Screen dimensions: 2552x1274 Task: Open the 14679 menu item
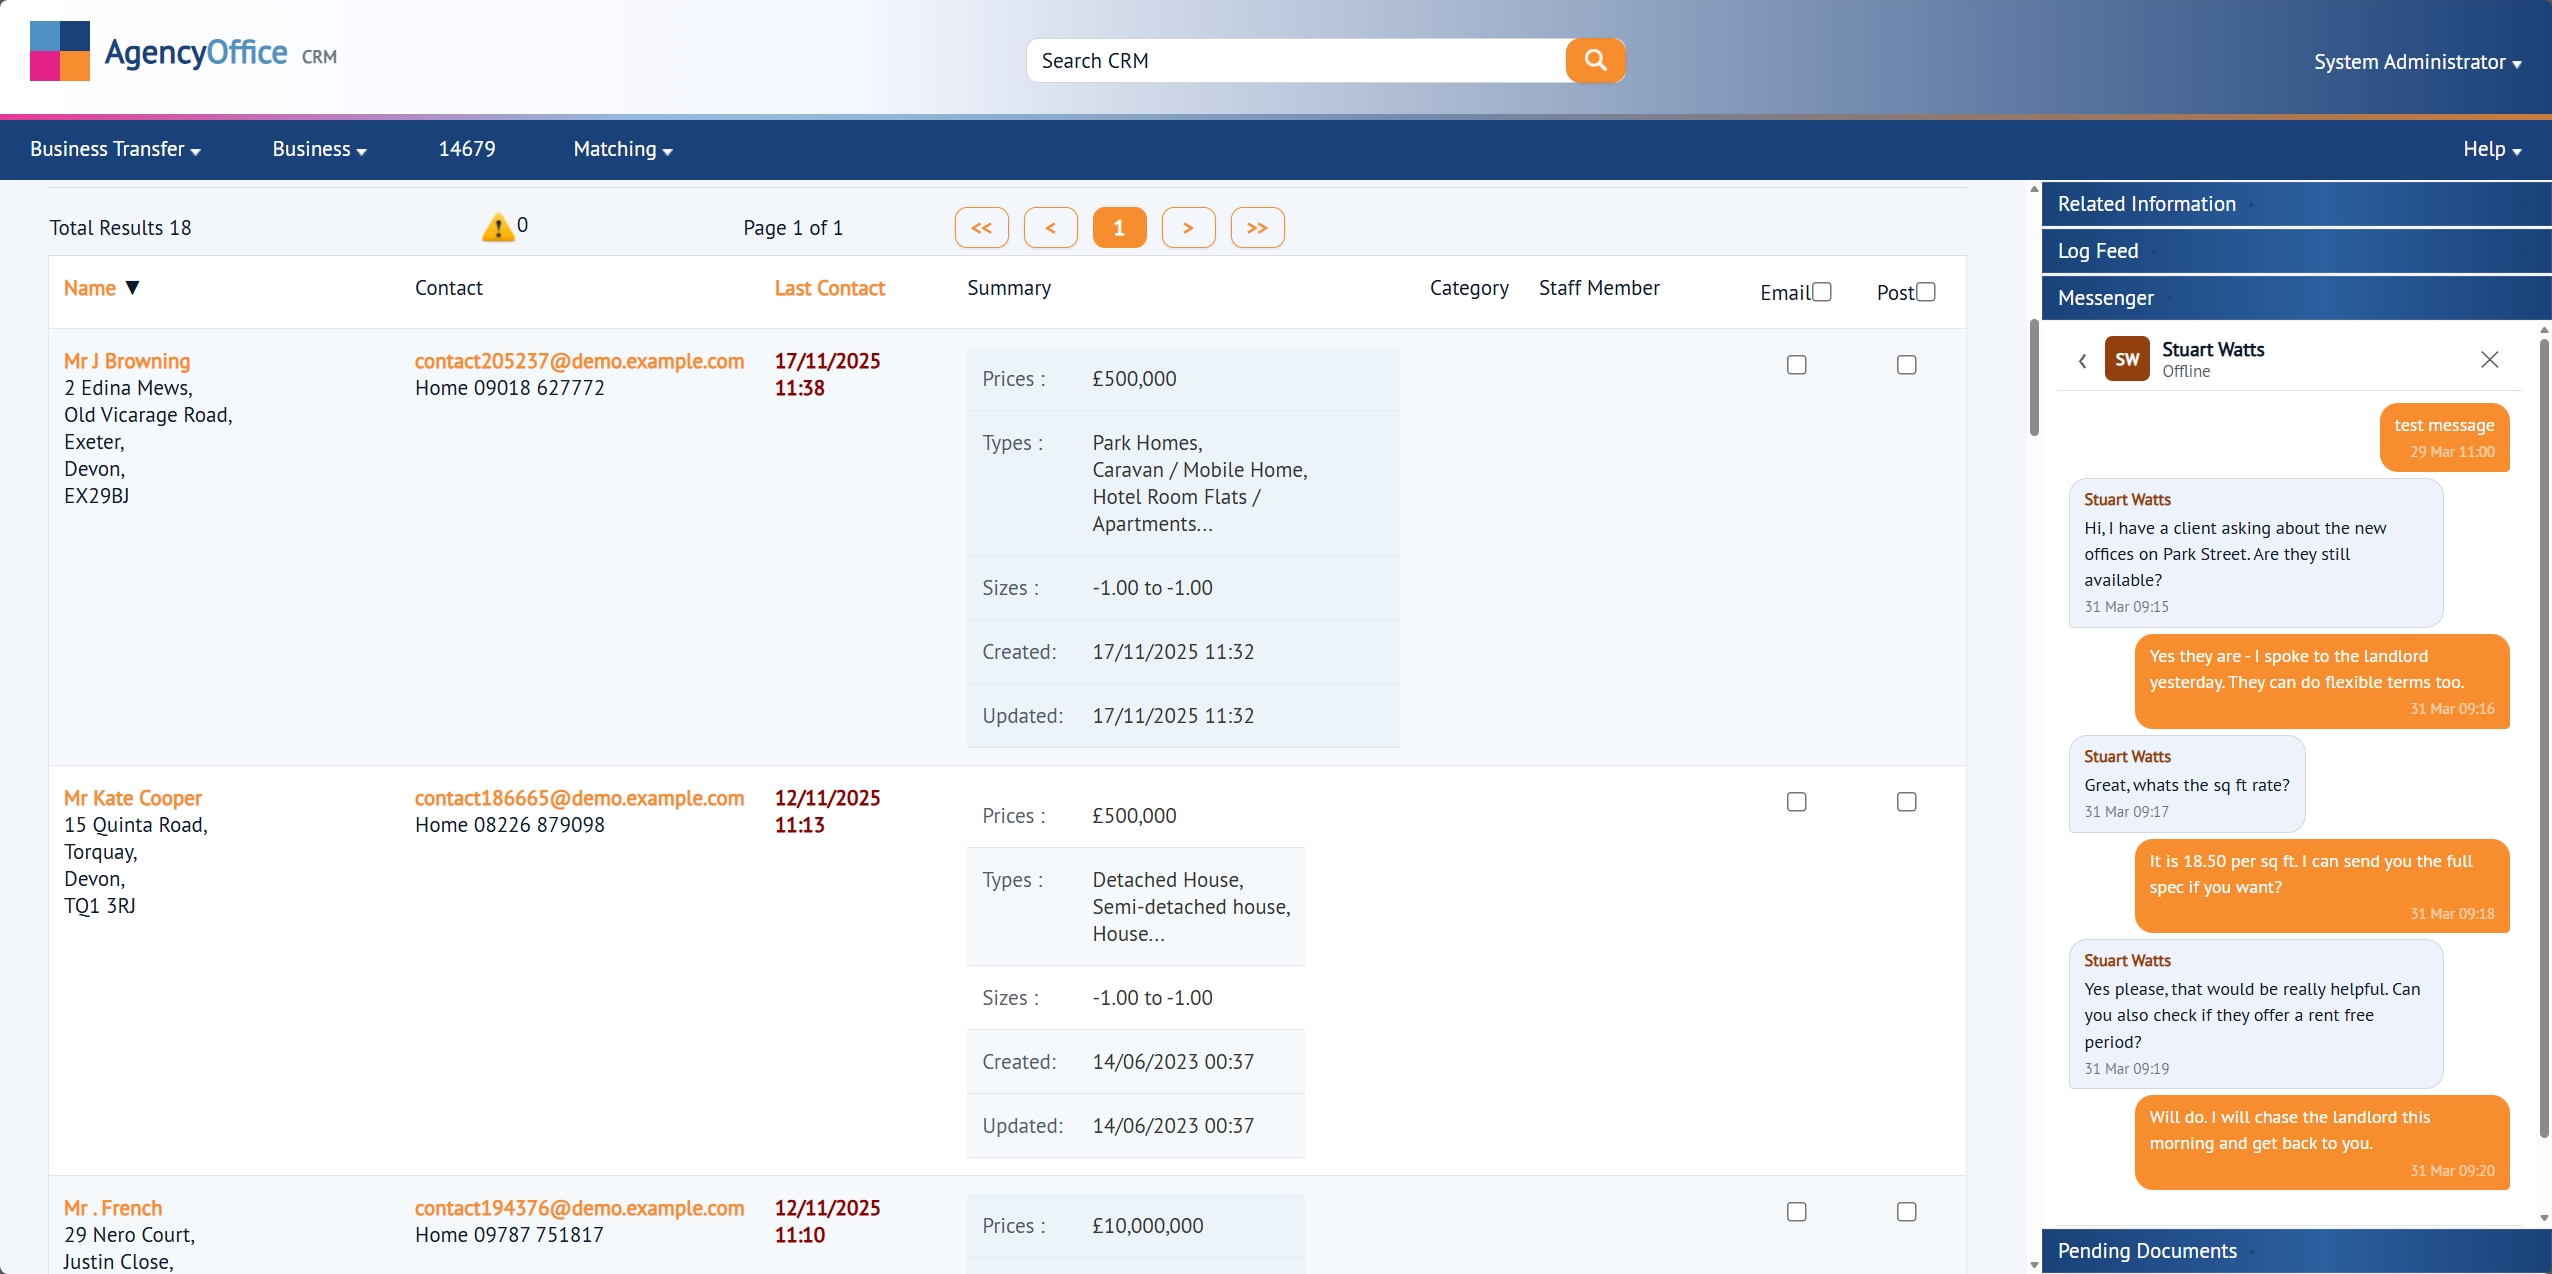pos(466,149)
